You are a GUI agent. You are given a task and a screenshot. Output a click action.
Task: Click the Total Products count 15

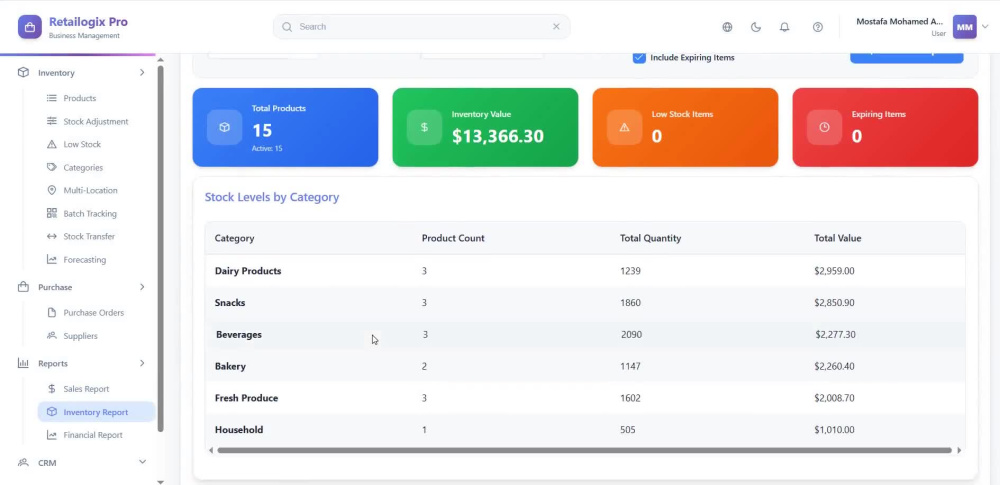(x=262, y=131)
